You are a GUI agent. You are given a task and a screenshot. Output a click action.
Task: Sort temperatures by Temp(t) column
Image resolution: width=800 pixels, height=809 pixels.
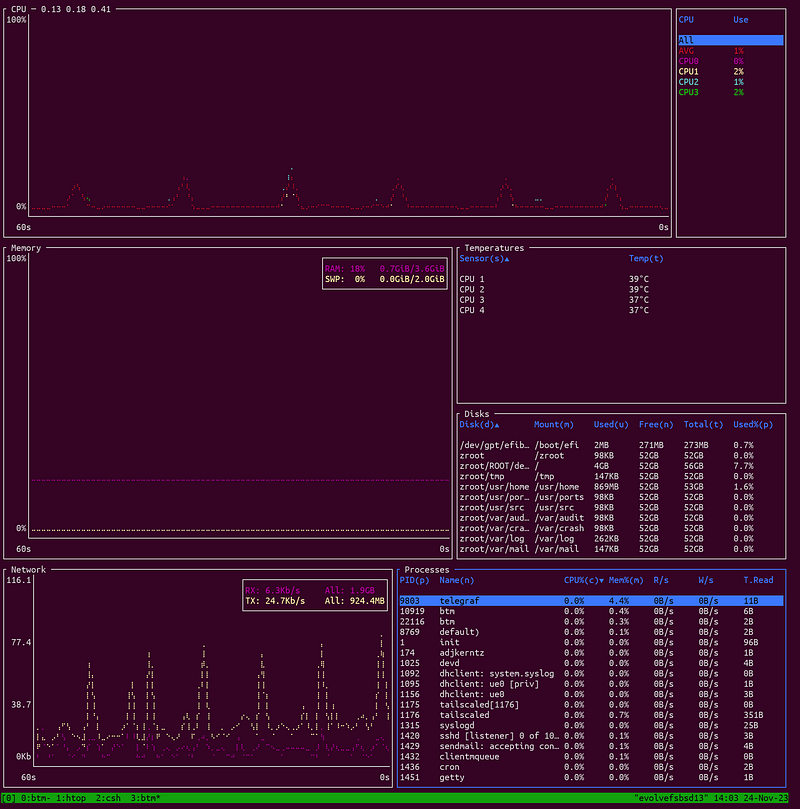[646, 258]
